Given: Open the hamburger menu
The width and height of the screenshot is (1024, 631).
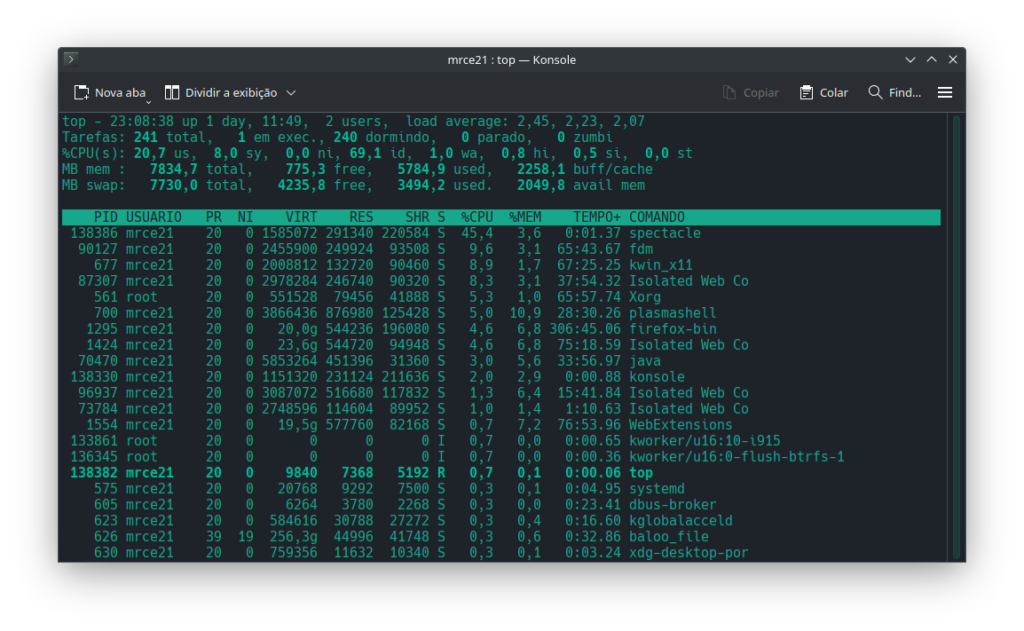Looking at the screenshot, I should (945, 93).
